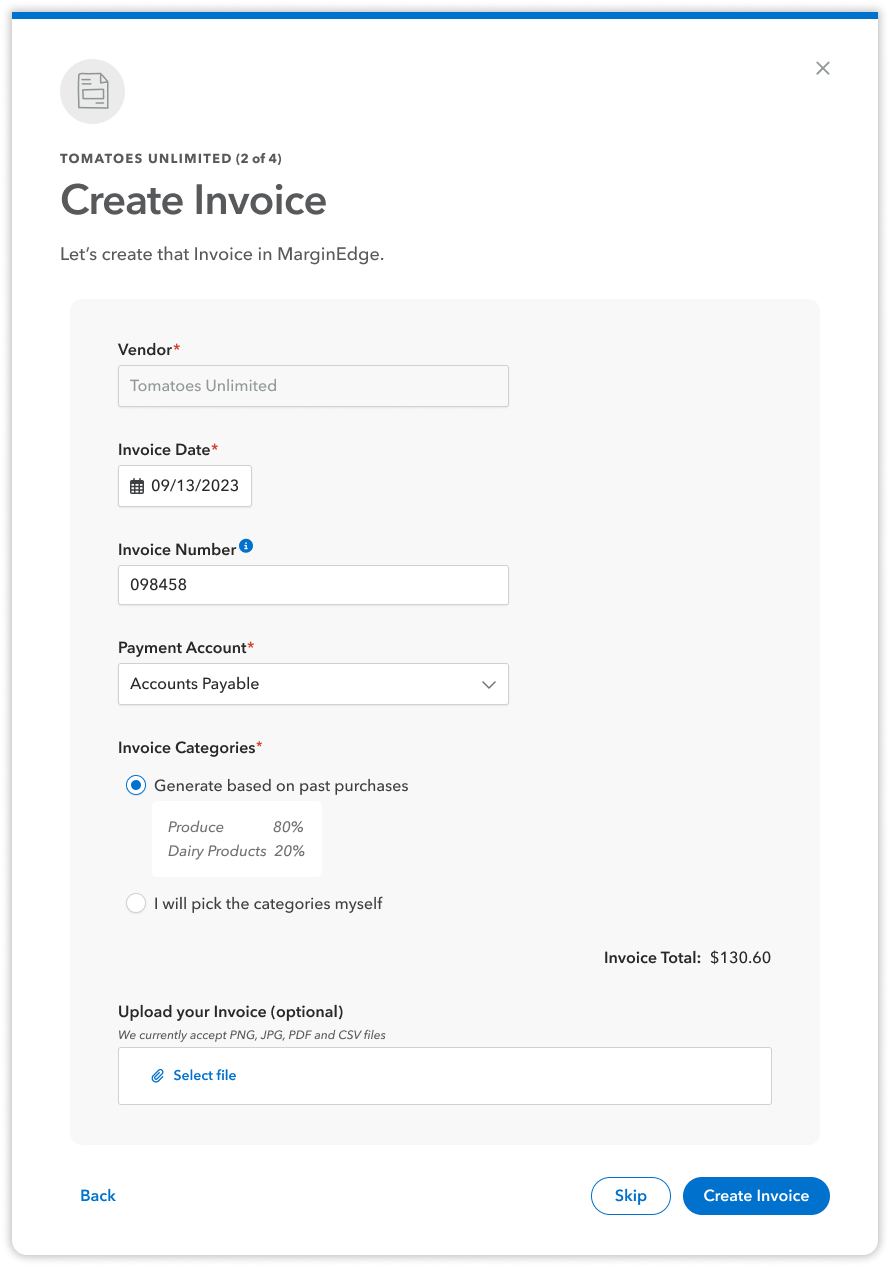
Task: Click the Dairy Products 20% row
Action: (236, 851)
